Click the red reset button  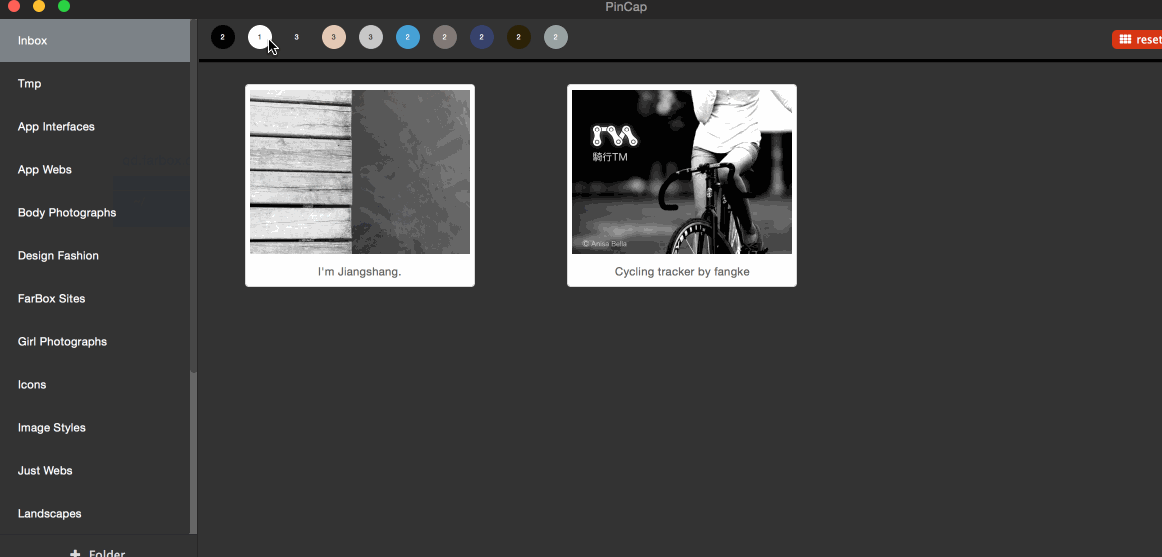point(1138,40)
